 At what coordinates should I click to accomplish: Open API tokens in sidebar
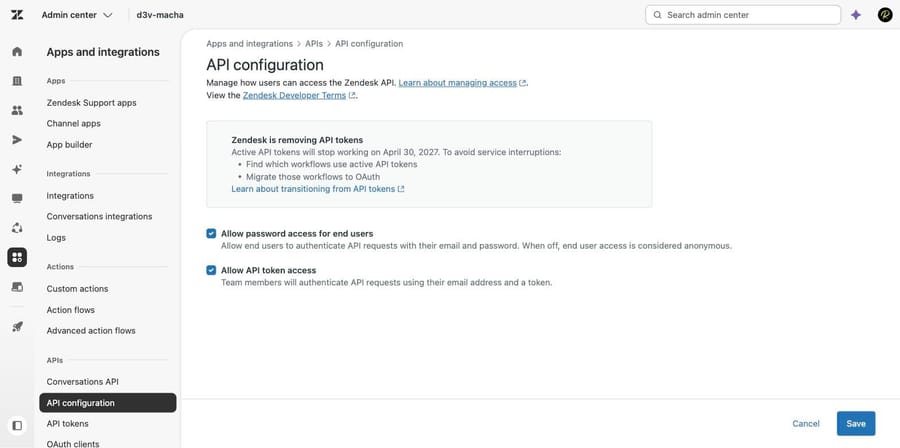point(68,423)
